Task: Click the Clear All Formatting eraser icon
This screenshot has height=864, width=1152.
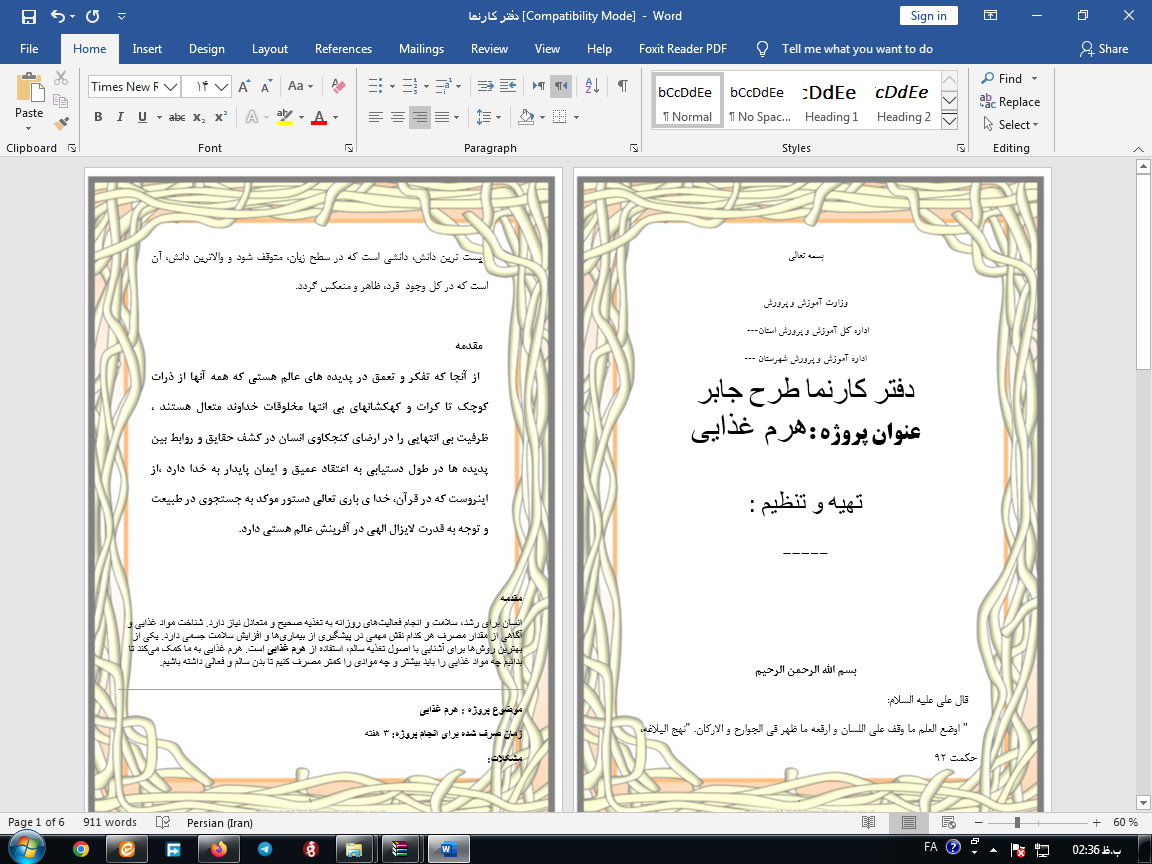Action: [338, 86]
